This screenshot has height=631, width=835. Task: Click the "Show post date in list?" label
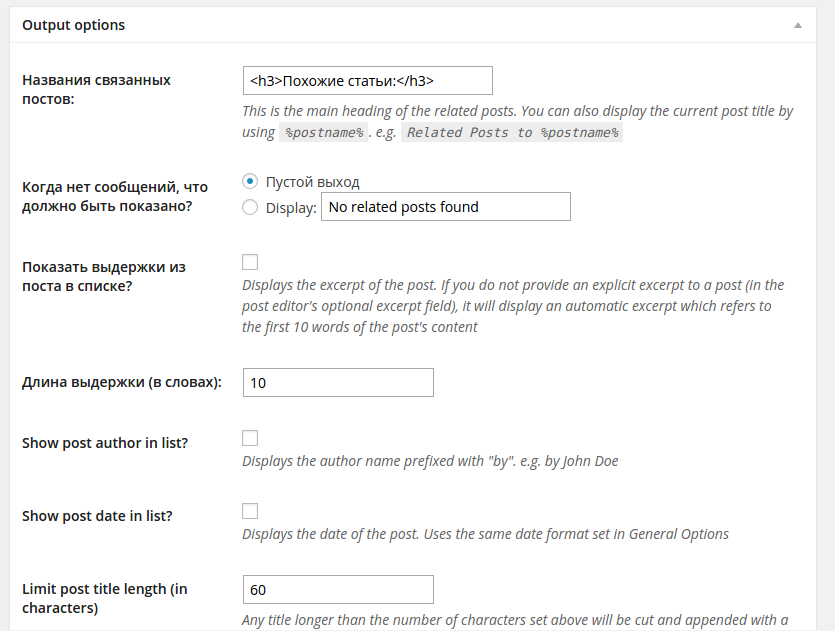click(97, 516)
